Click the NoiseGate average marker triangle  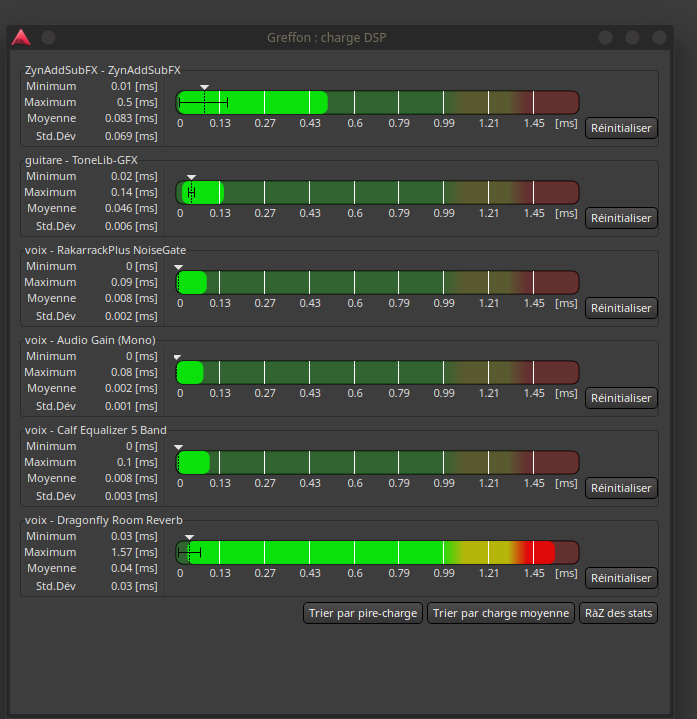[179, 267]
